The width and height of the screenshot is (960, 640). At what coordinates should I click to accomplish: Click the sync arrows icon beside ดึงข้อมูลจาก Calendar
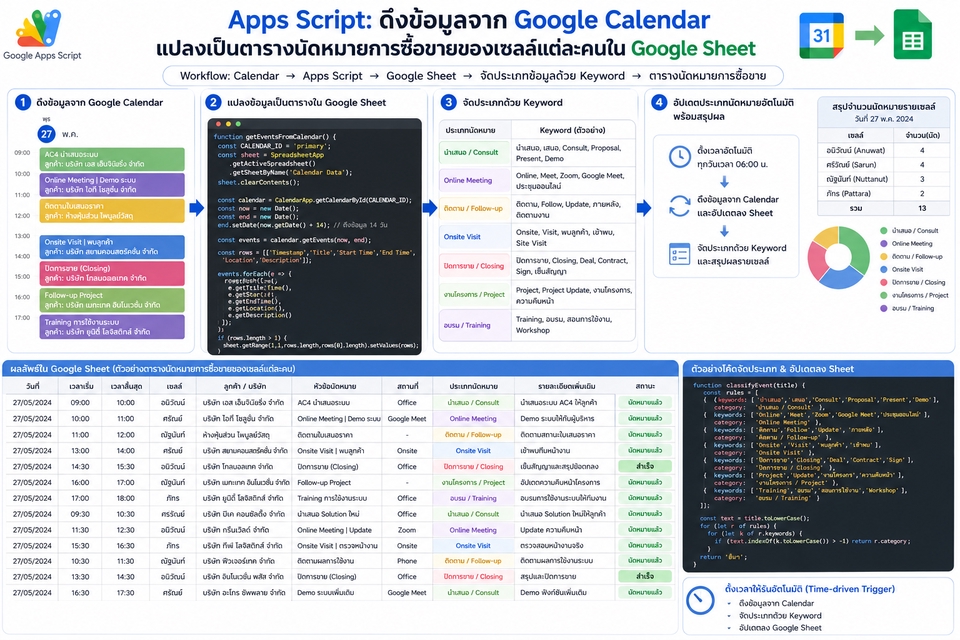click(679, 206)
